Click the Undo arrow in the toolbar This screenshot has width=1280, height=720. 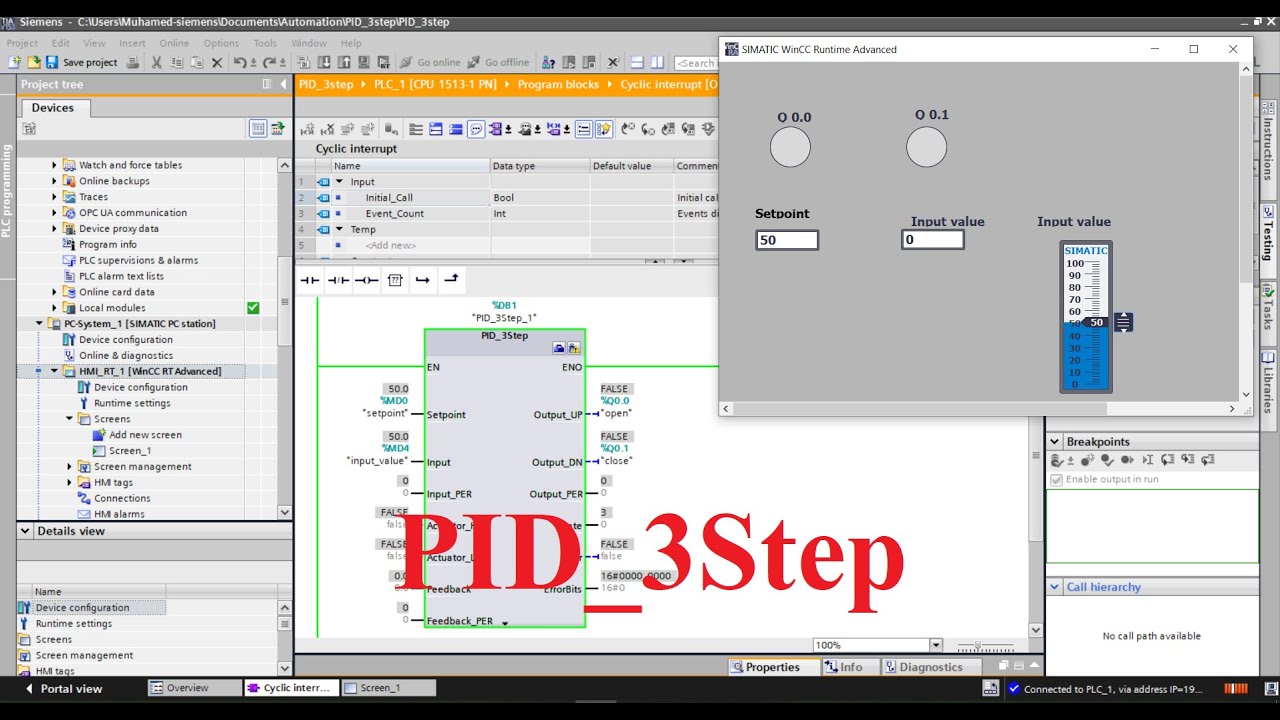[239, 62]
